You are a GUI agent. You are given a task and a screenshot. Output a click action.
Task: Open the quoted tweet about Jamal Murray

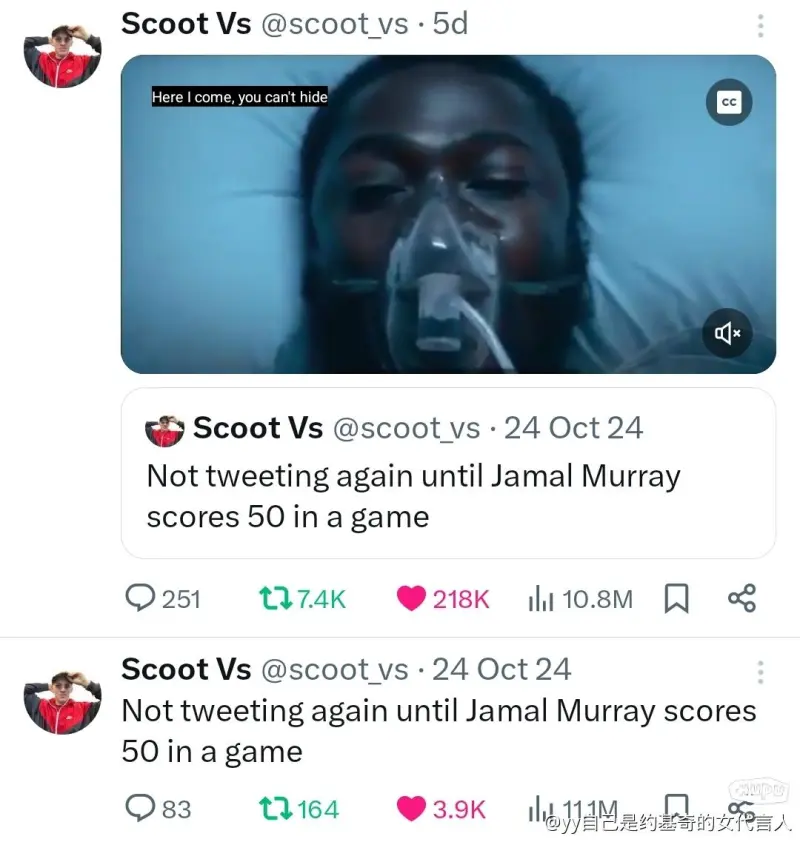(x=448, y=473)
